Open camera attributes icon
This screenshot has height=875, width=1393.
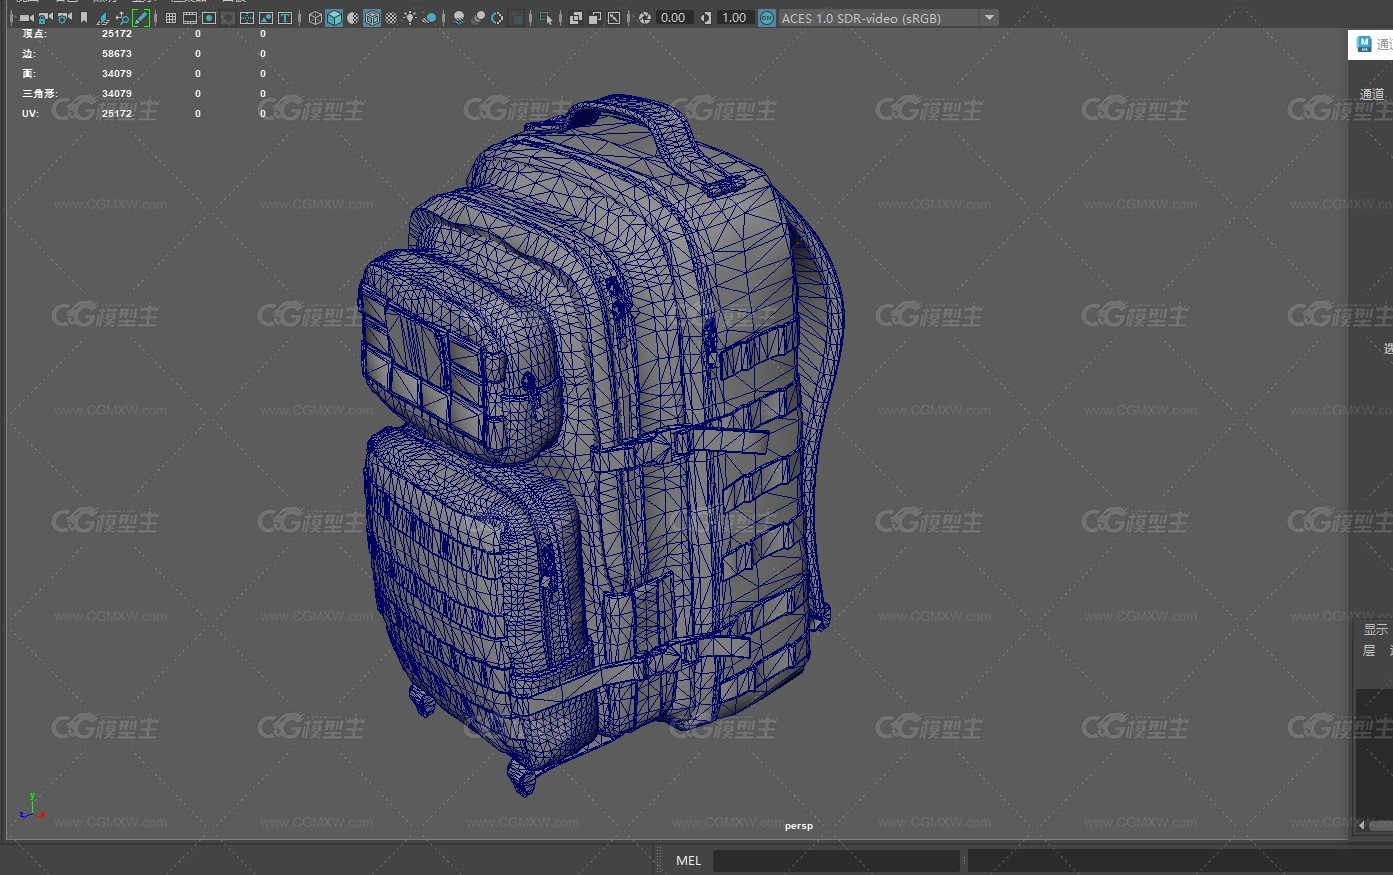(64, 18)
